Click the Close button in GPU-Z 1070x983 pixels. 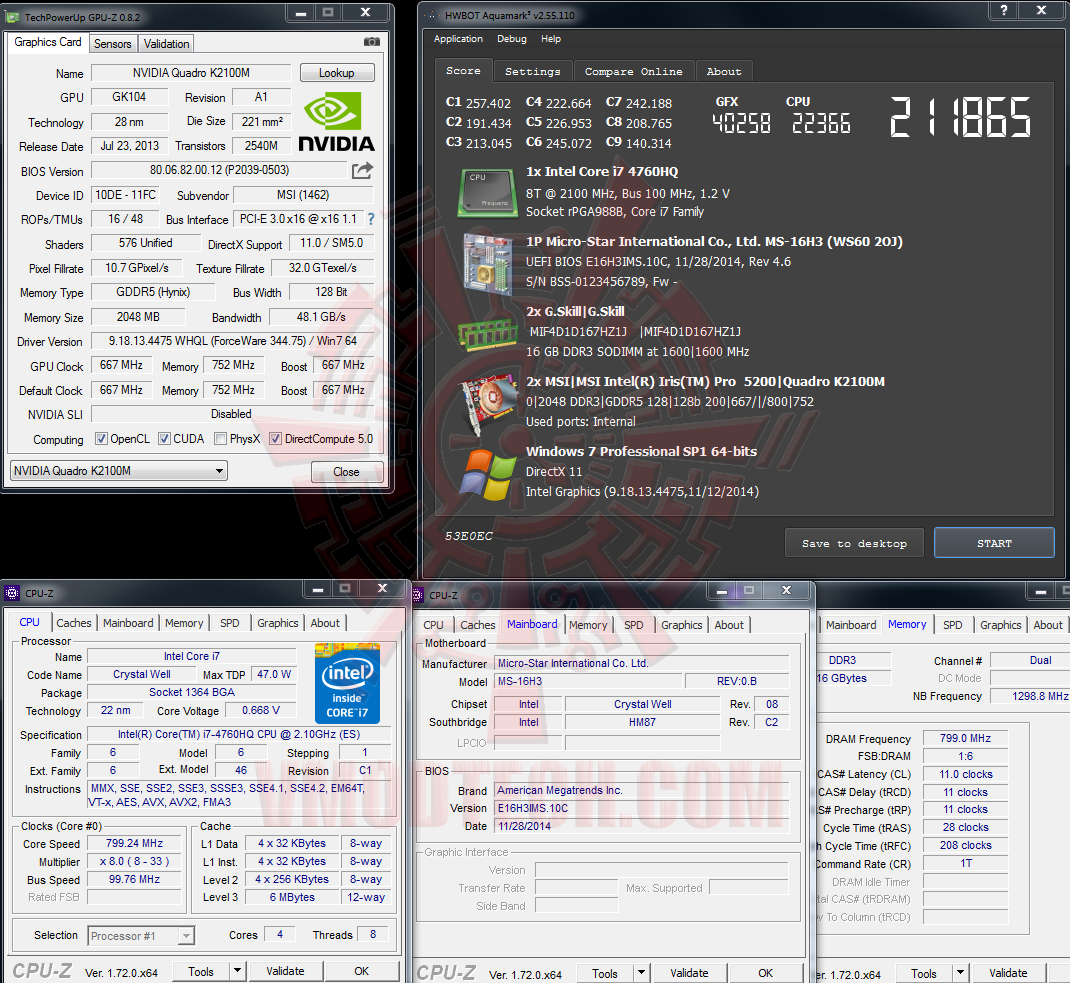[347, 471]
